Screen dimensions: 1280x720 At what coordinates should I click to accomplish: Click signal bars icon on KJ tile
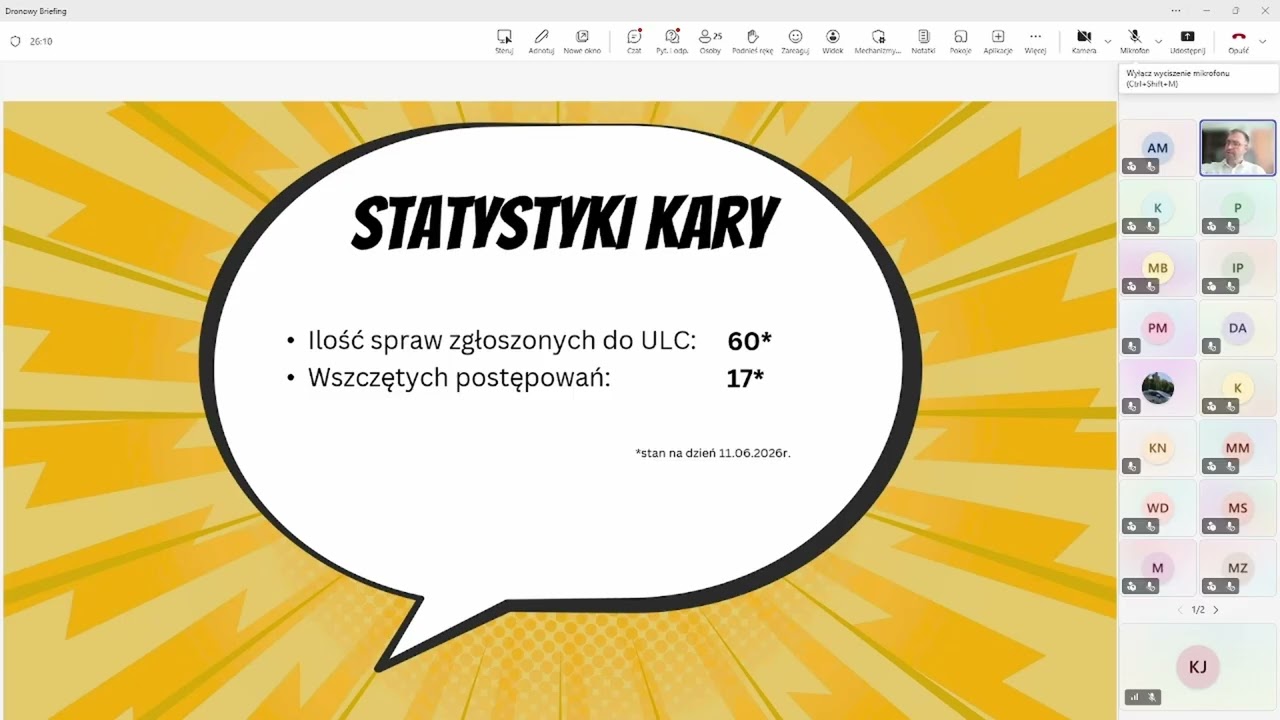click(1134, 697)
